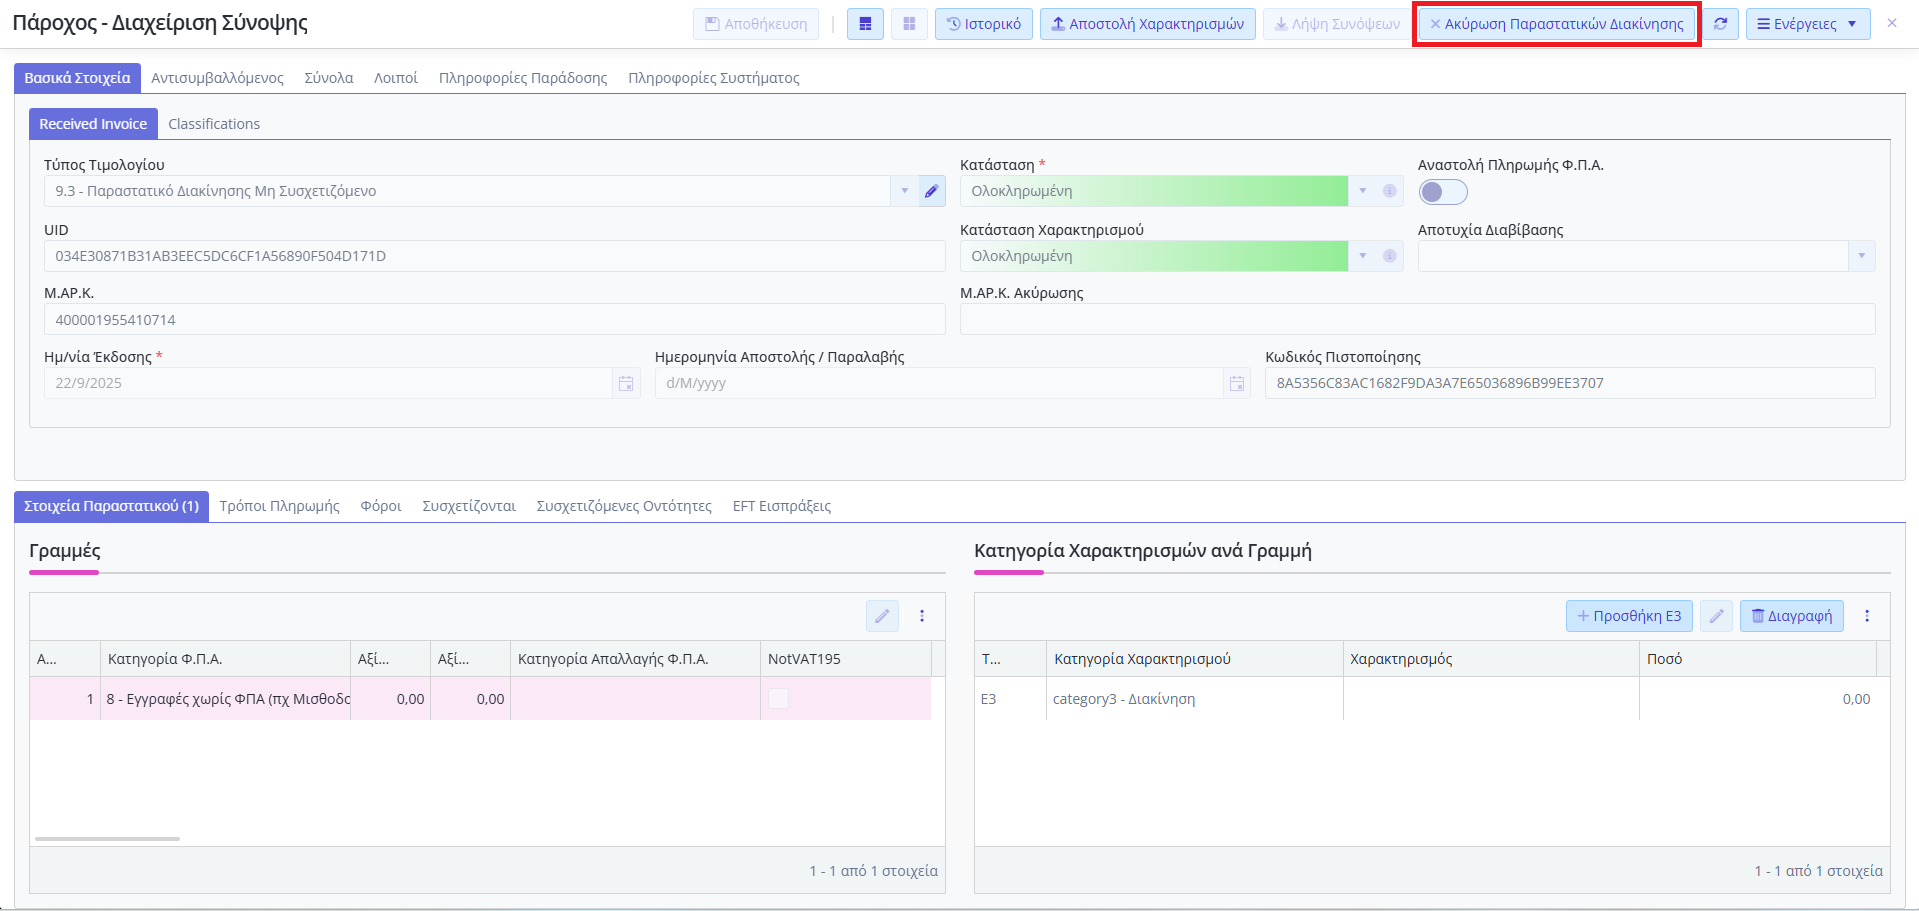Click Ακύρωση Παραστατικών Διακίνησης button

tap(1556, 24)
